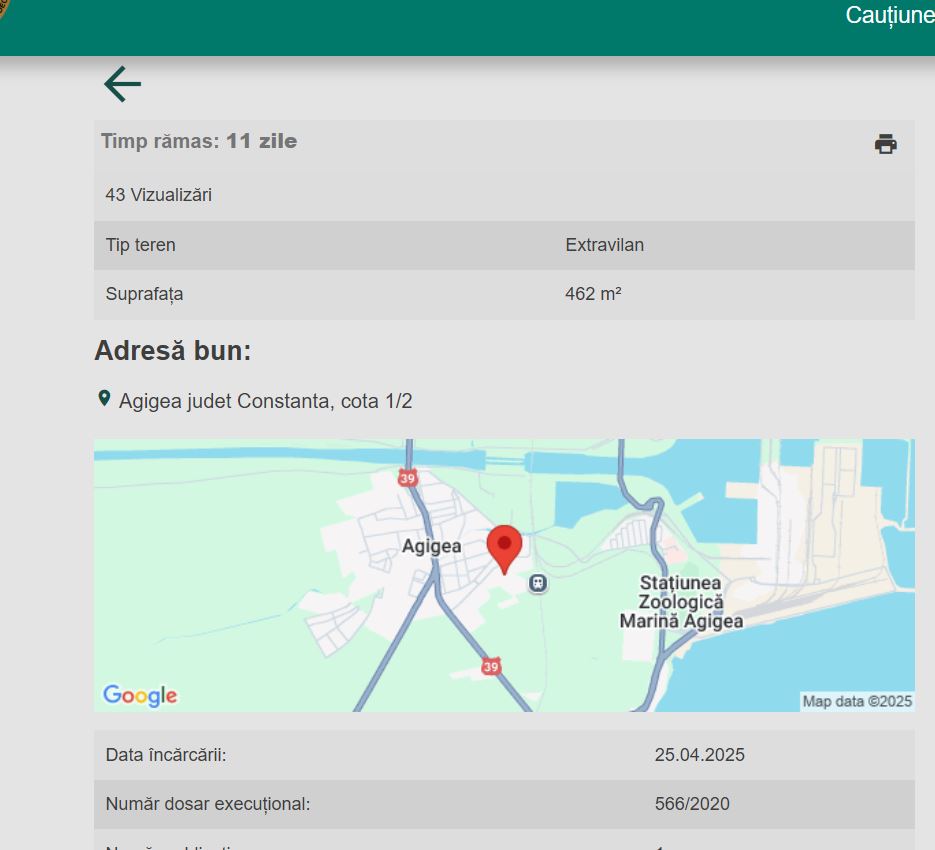Go back using the left arrow icon
The height and width of the screenshot is (850, 935).
[122, 84]
